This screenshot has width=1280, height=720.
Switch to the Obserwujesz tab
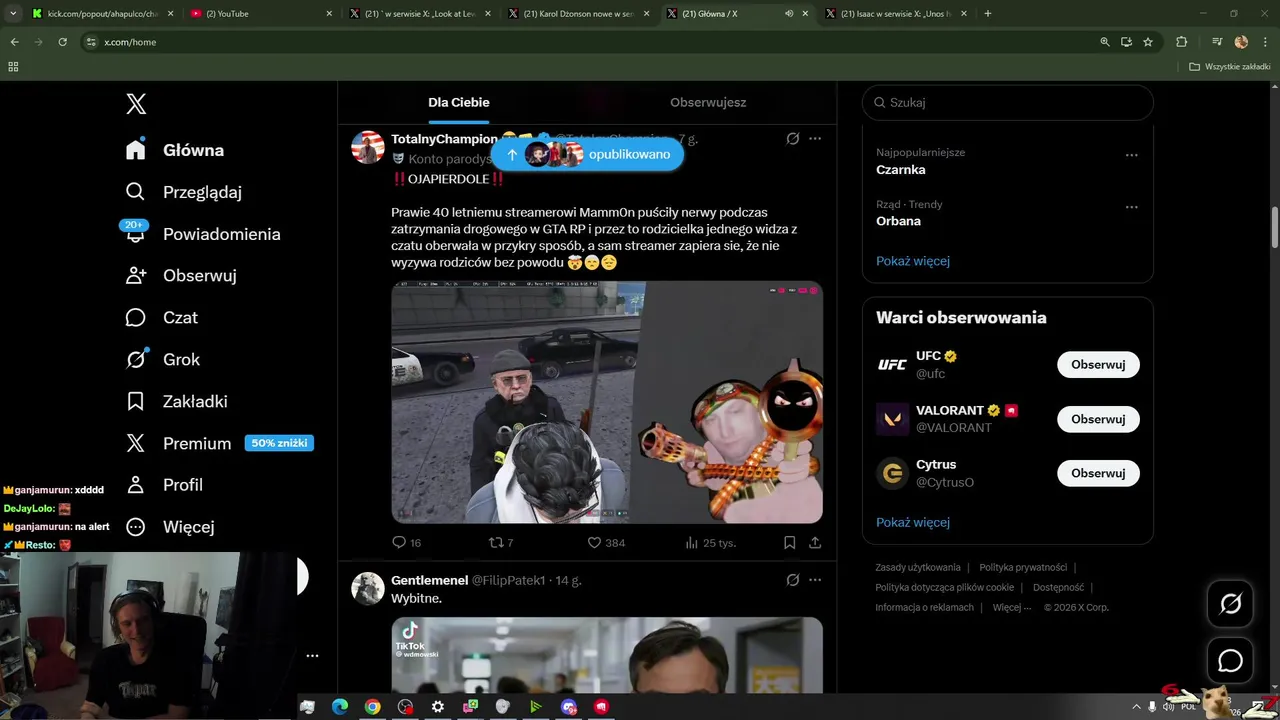click(708, 102)
